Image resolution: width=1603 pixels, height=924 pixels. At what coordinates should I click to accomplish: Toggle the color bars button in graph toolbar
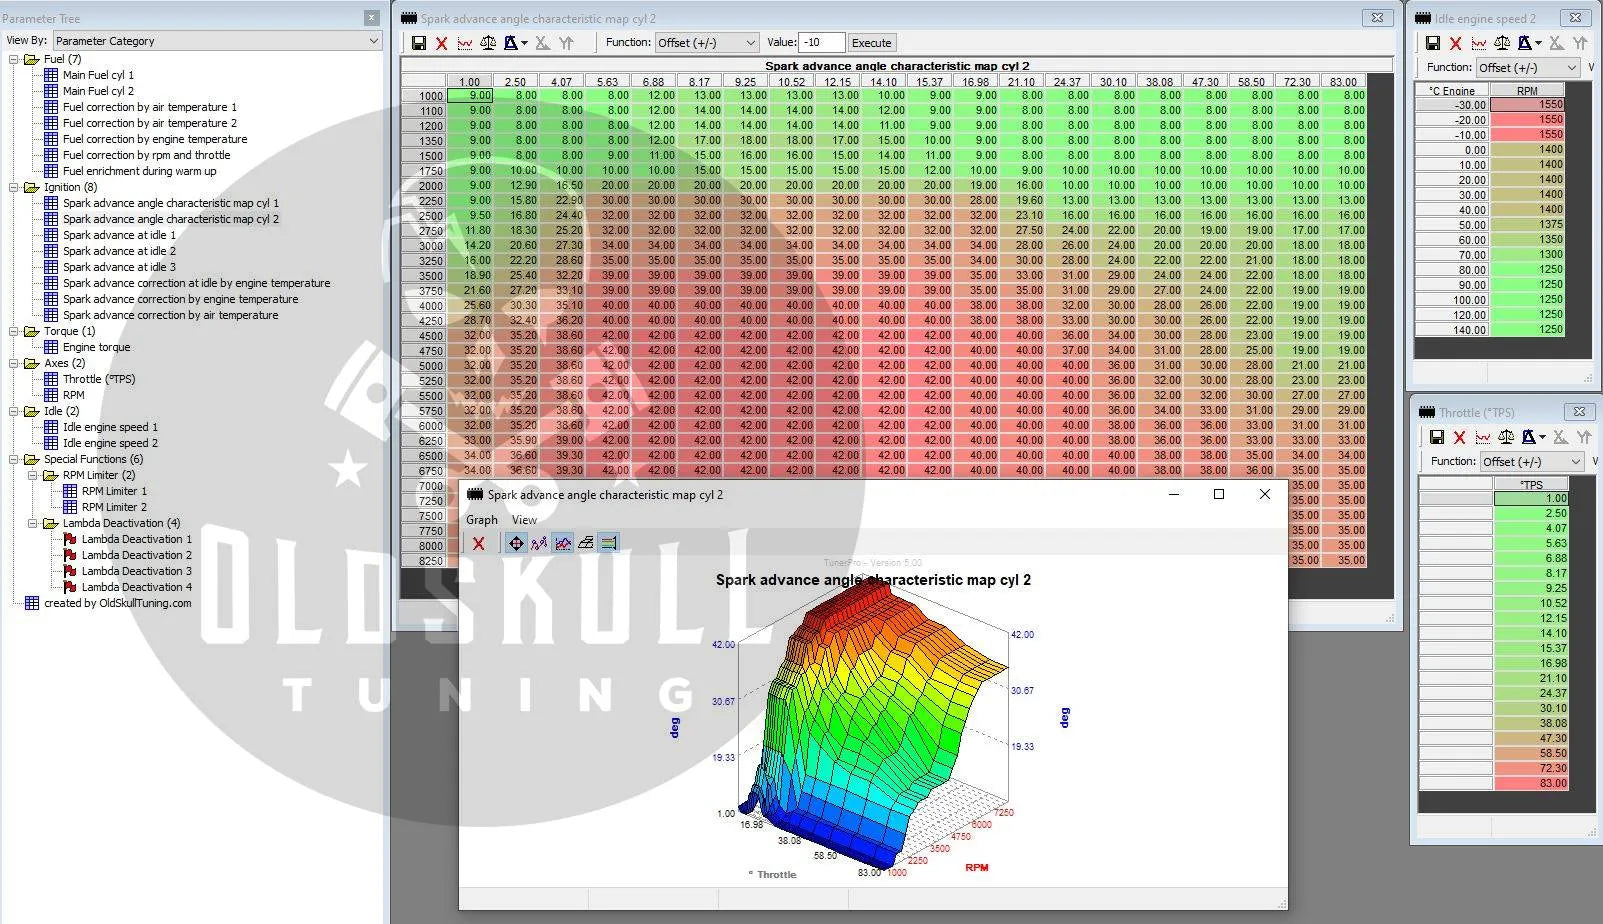point(609,543)
